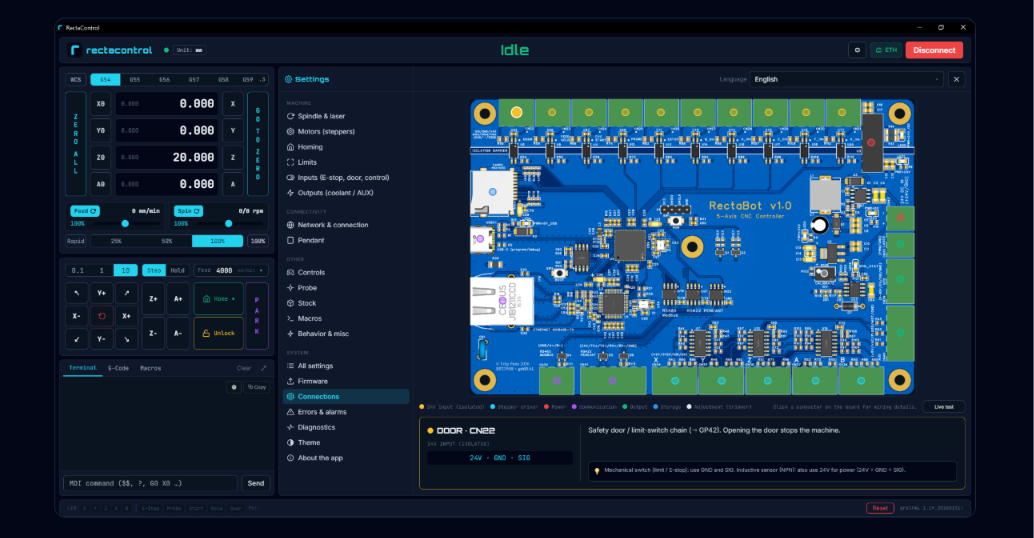This screenshot has width=1034, height=538.
Task: Open the Home button dropdown
Action: coord(218,299)
